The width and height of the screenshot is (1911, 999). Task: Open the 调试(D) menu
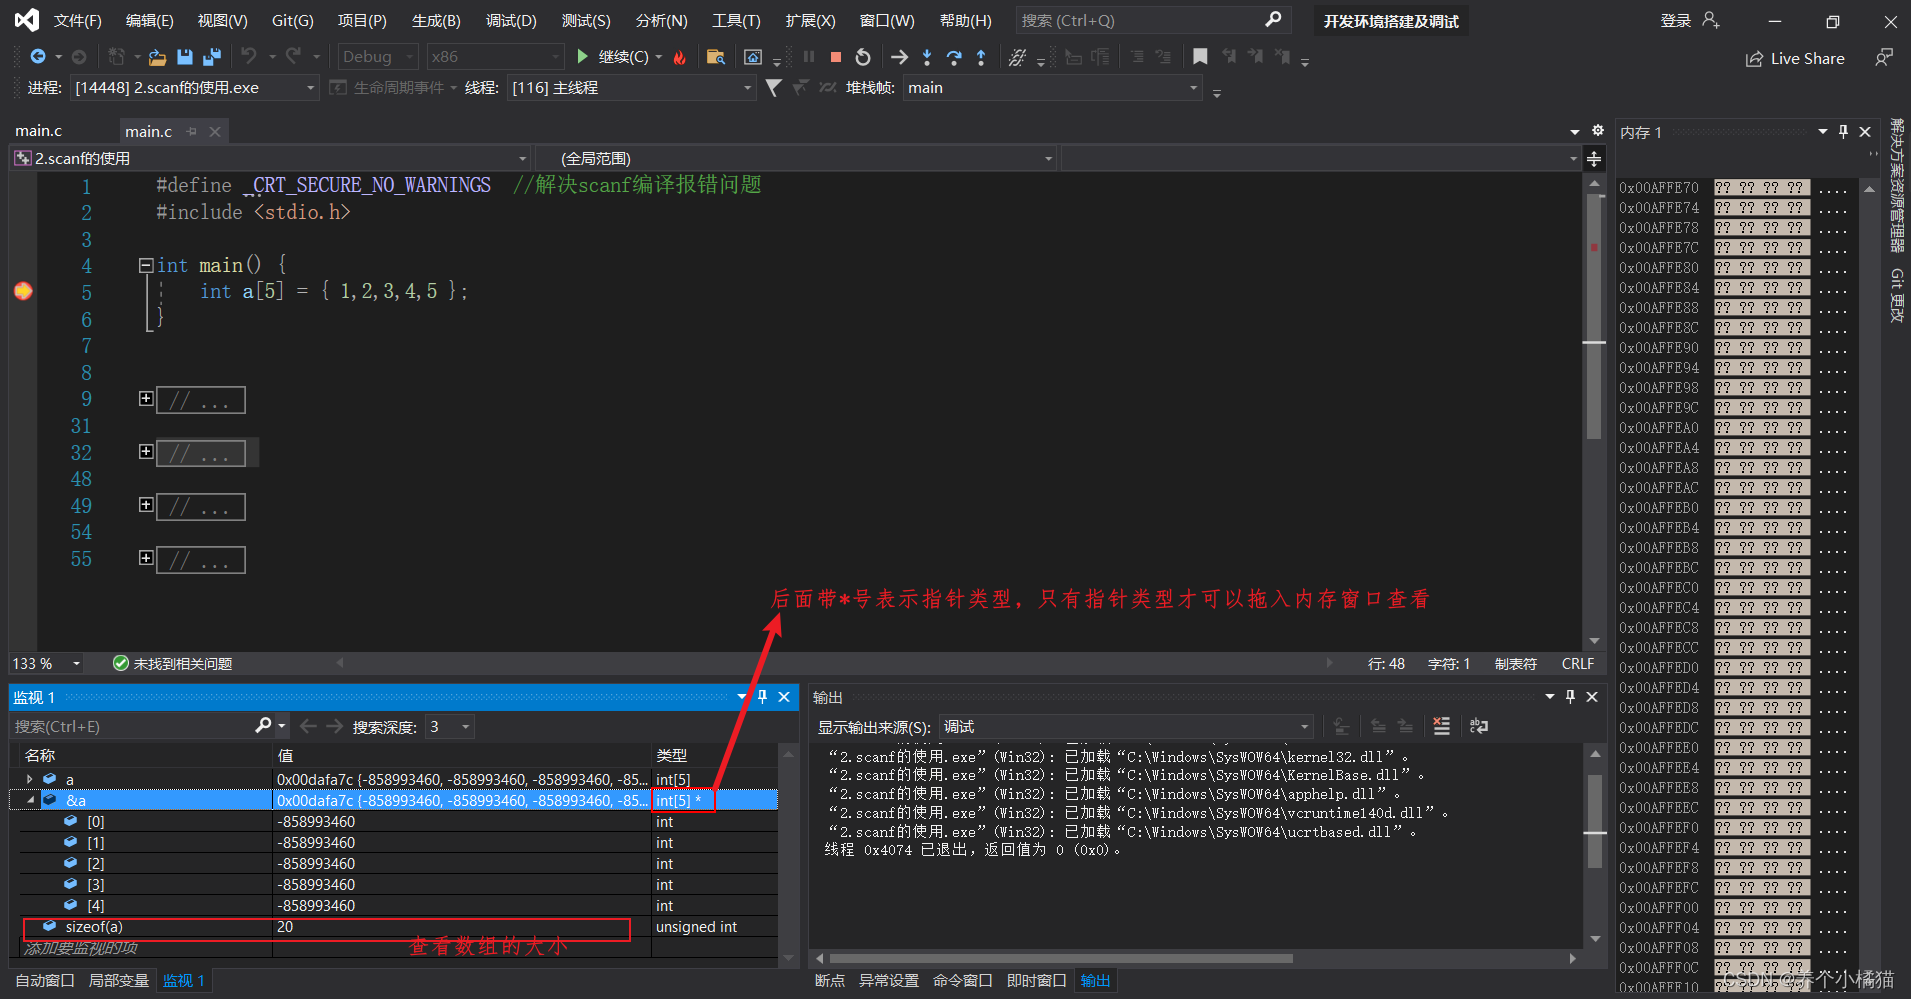511,21
